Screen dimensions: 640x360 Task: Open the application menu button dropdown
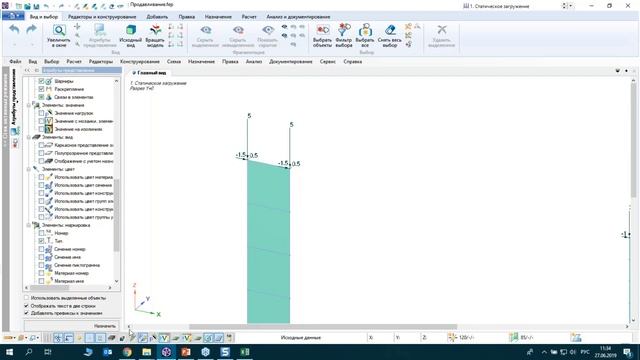(13, 16)
